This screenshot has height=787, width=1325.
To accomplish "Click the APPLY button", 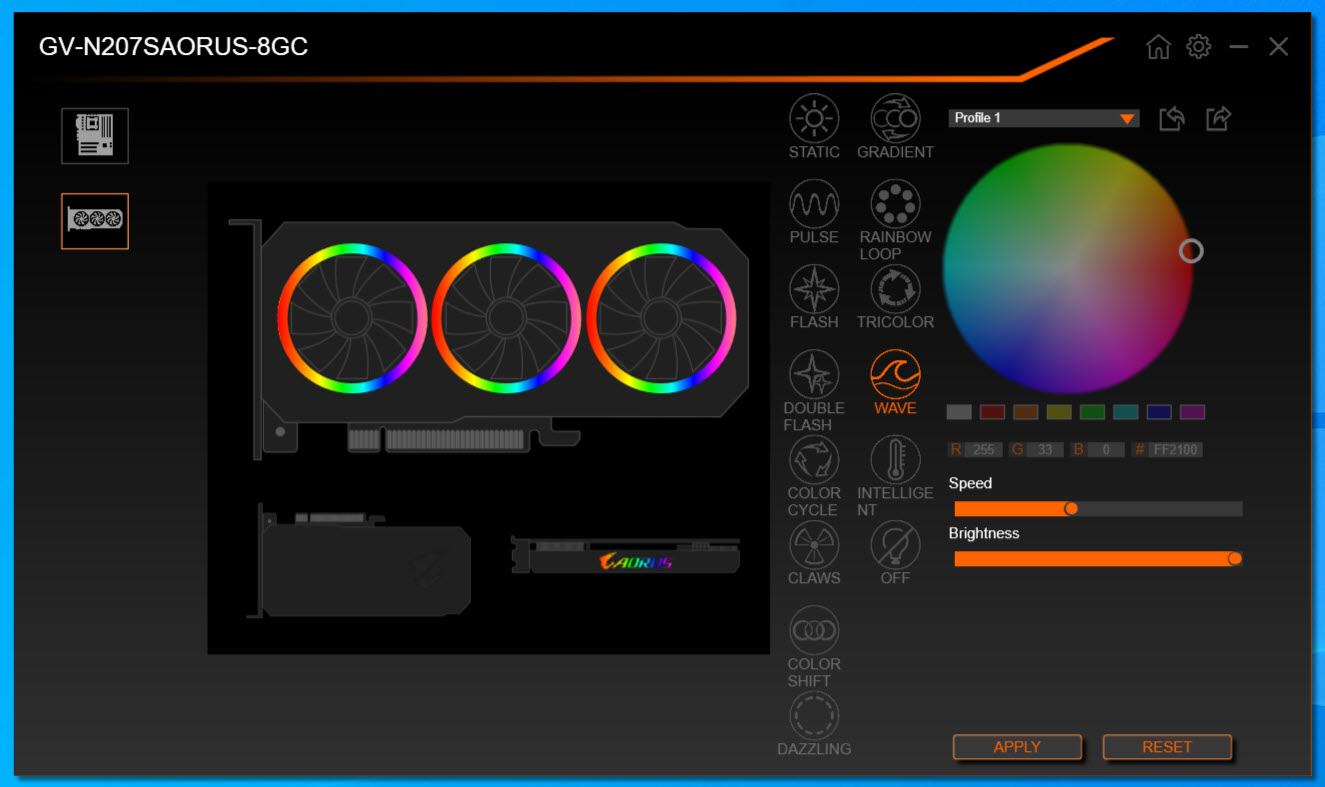I will [1017, 747].
